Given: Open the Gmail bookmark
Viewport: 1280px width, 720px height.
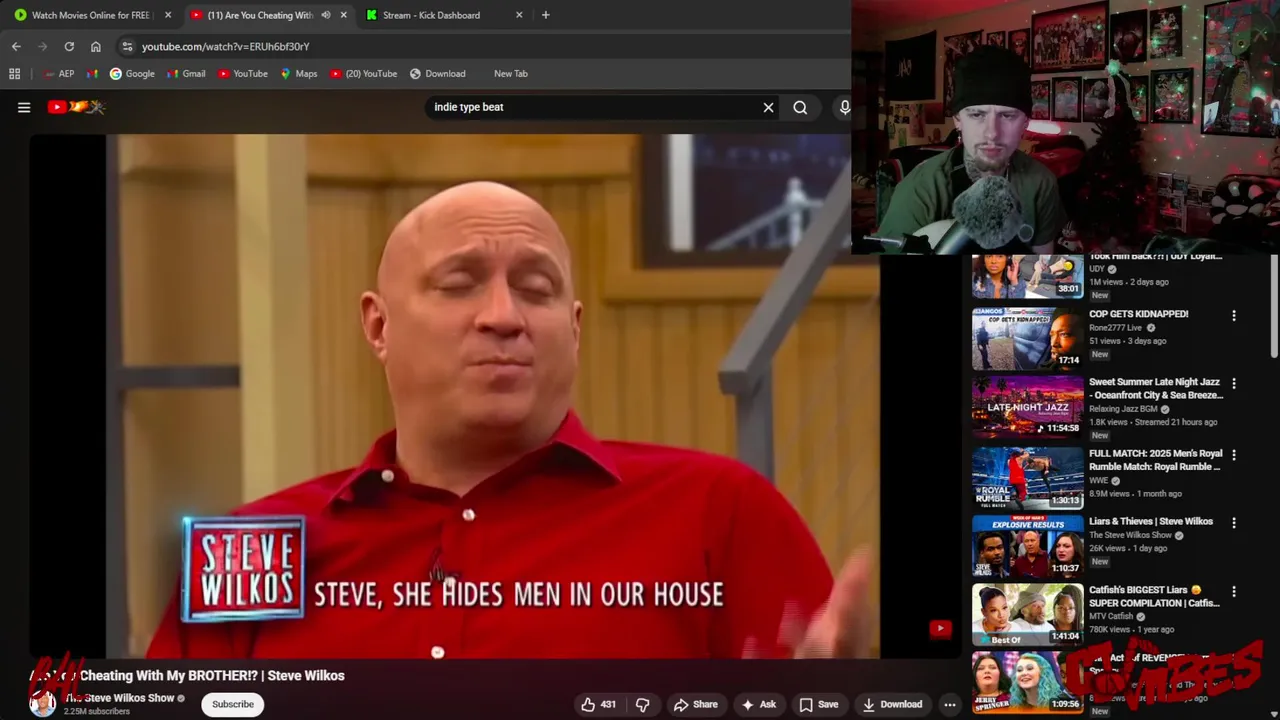Looking at the screenshot, I should coord(186,73).
